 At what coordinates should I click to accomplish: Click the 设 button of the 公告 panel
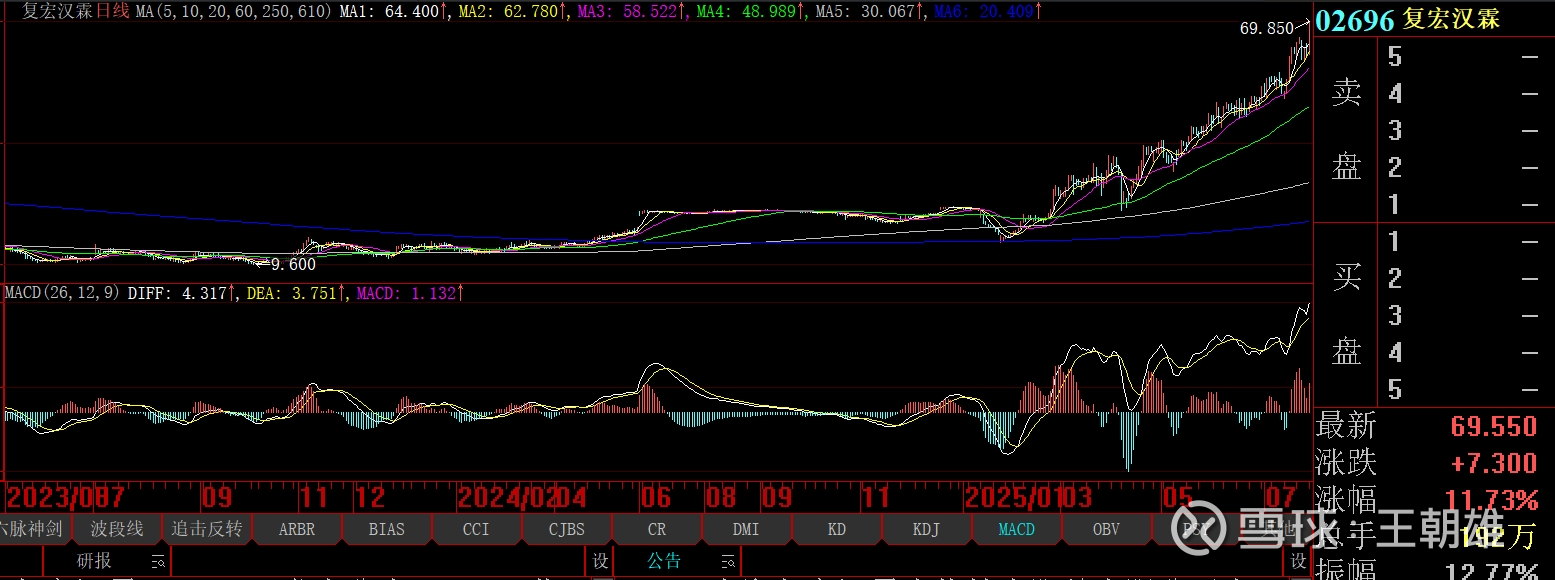tap(1297, 561)
